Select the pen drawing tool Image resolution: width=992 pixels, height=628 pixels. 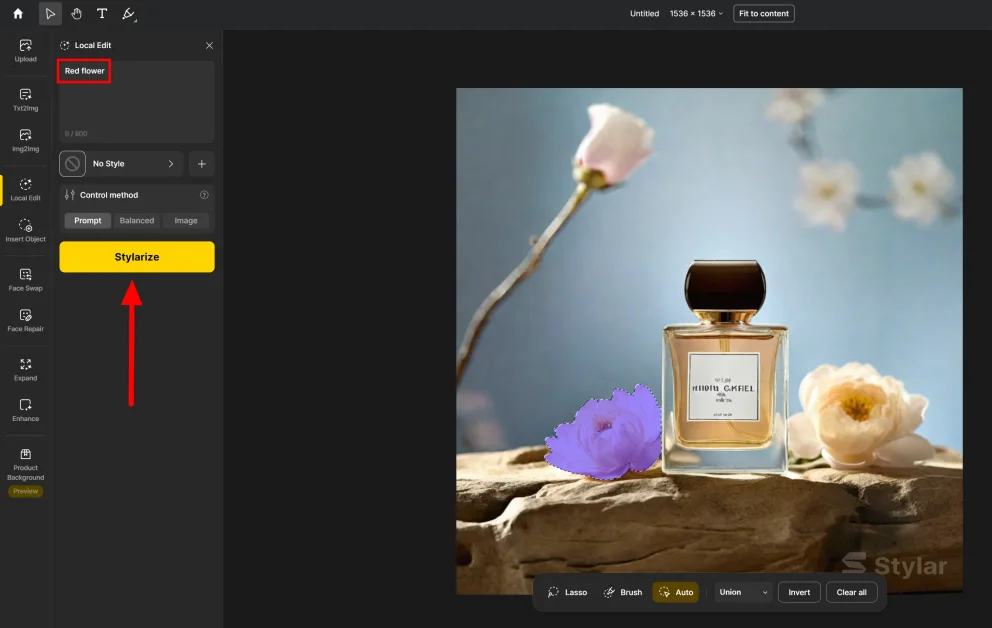(128, 14)
